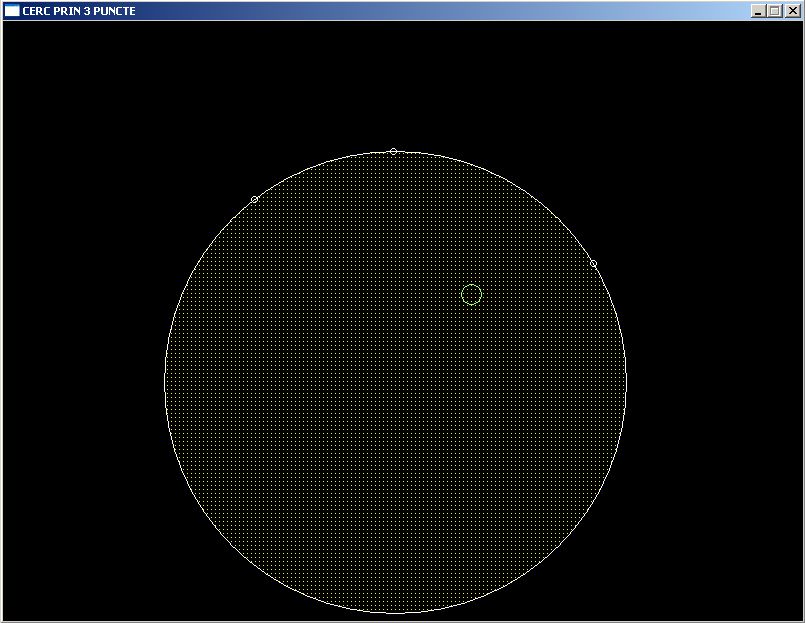Click the window system icon in title bar
This screenshot has height=623, width=805.
pyautogui.click(x=12, y=11)
